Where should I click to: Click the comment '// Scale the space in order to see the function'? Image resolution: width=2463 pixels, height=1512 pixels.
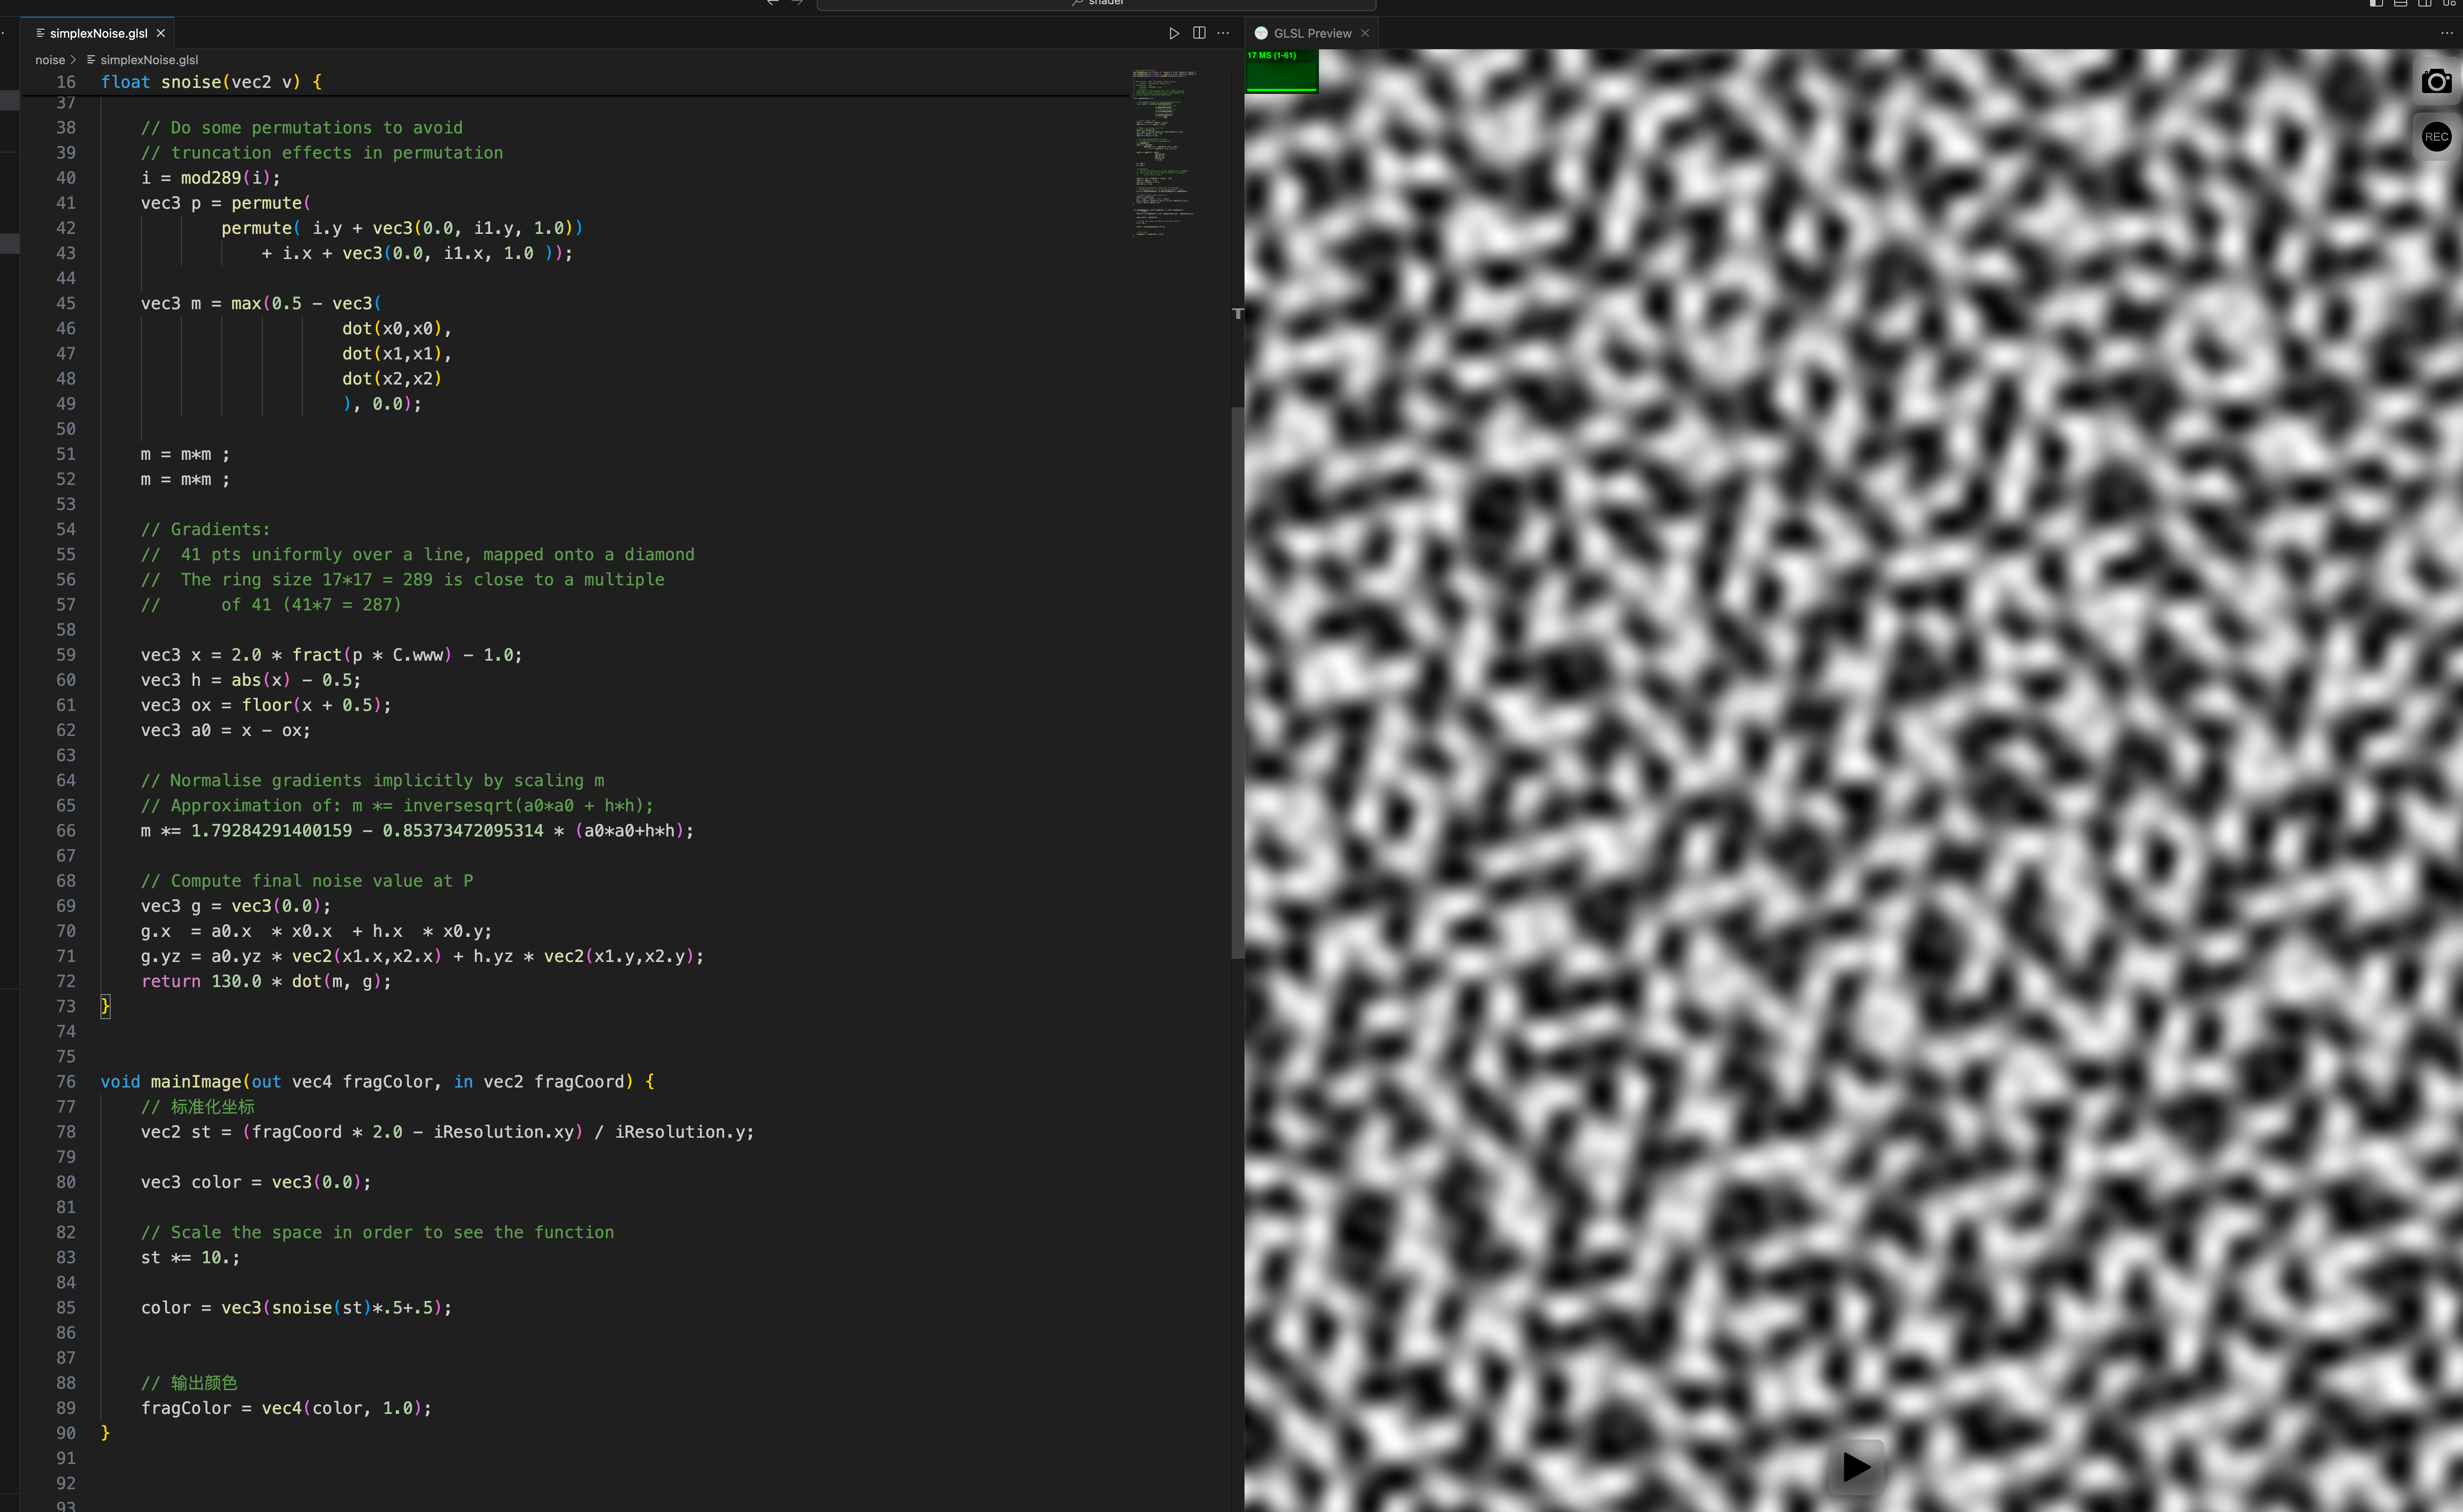(378, 1232)
